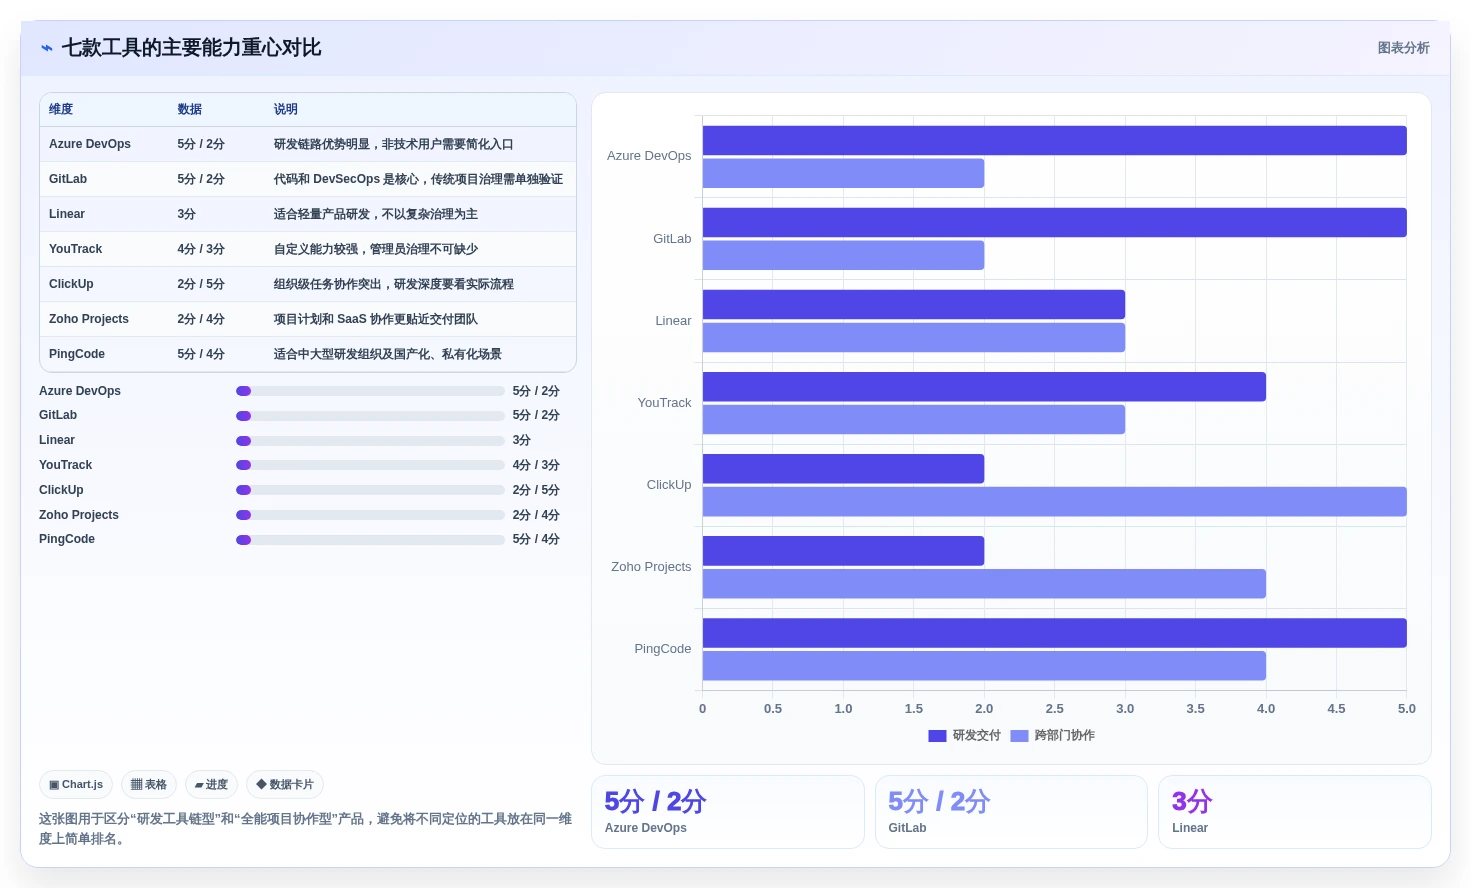The width and height of the screenshot is (1471, 888).
Task: Click the 5.0 x-axis tick label
Action: 1406,709
